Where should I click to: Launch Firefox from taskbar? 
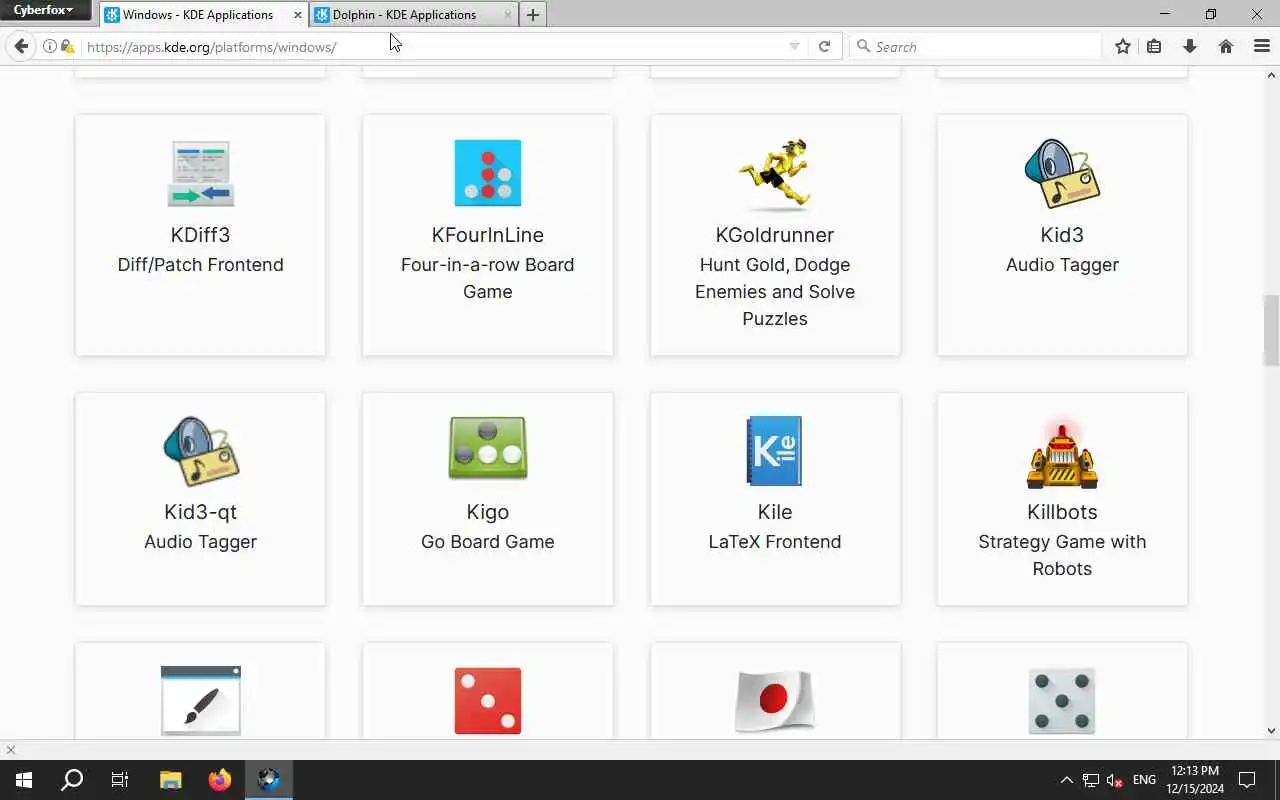219,780
